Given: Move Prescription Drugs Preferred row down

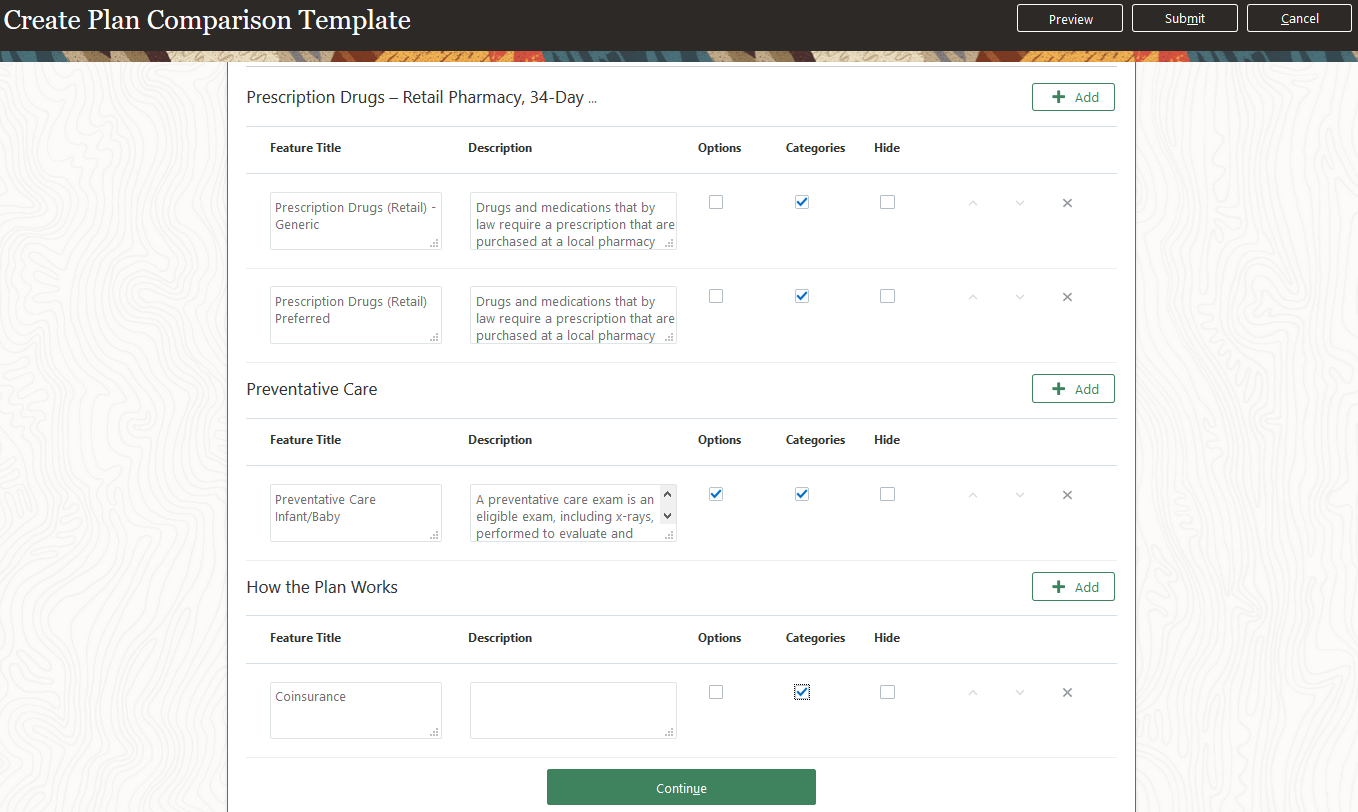Looking at the screenshot, I should coord(1020,297).
